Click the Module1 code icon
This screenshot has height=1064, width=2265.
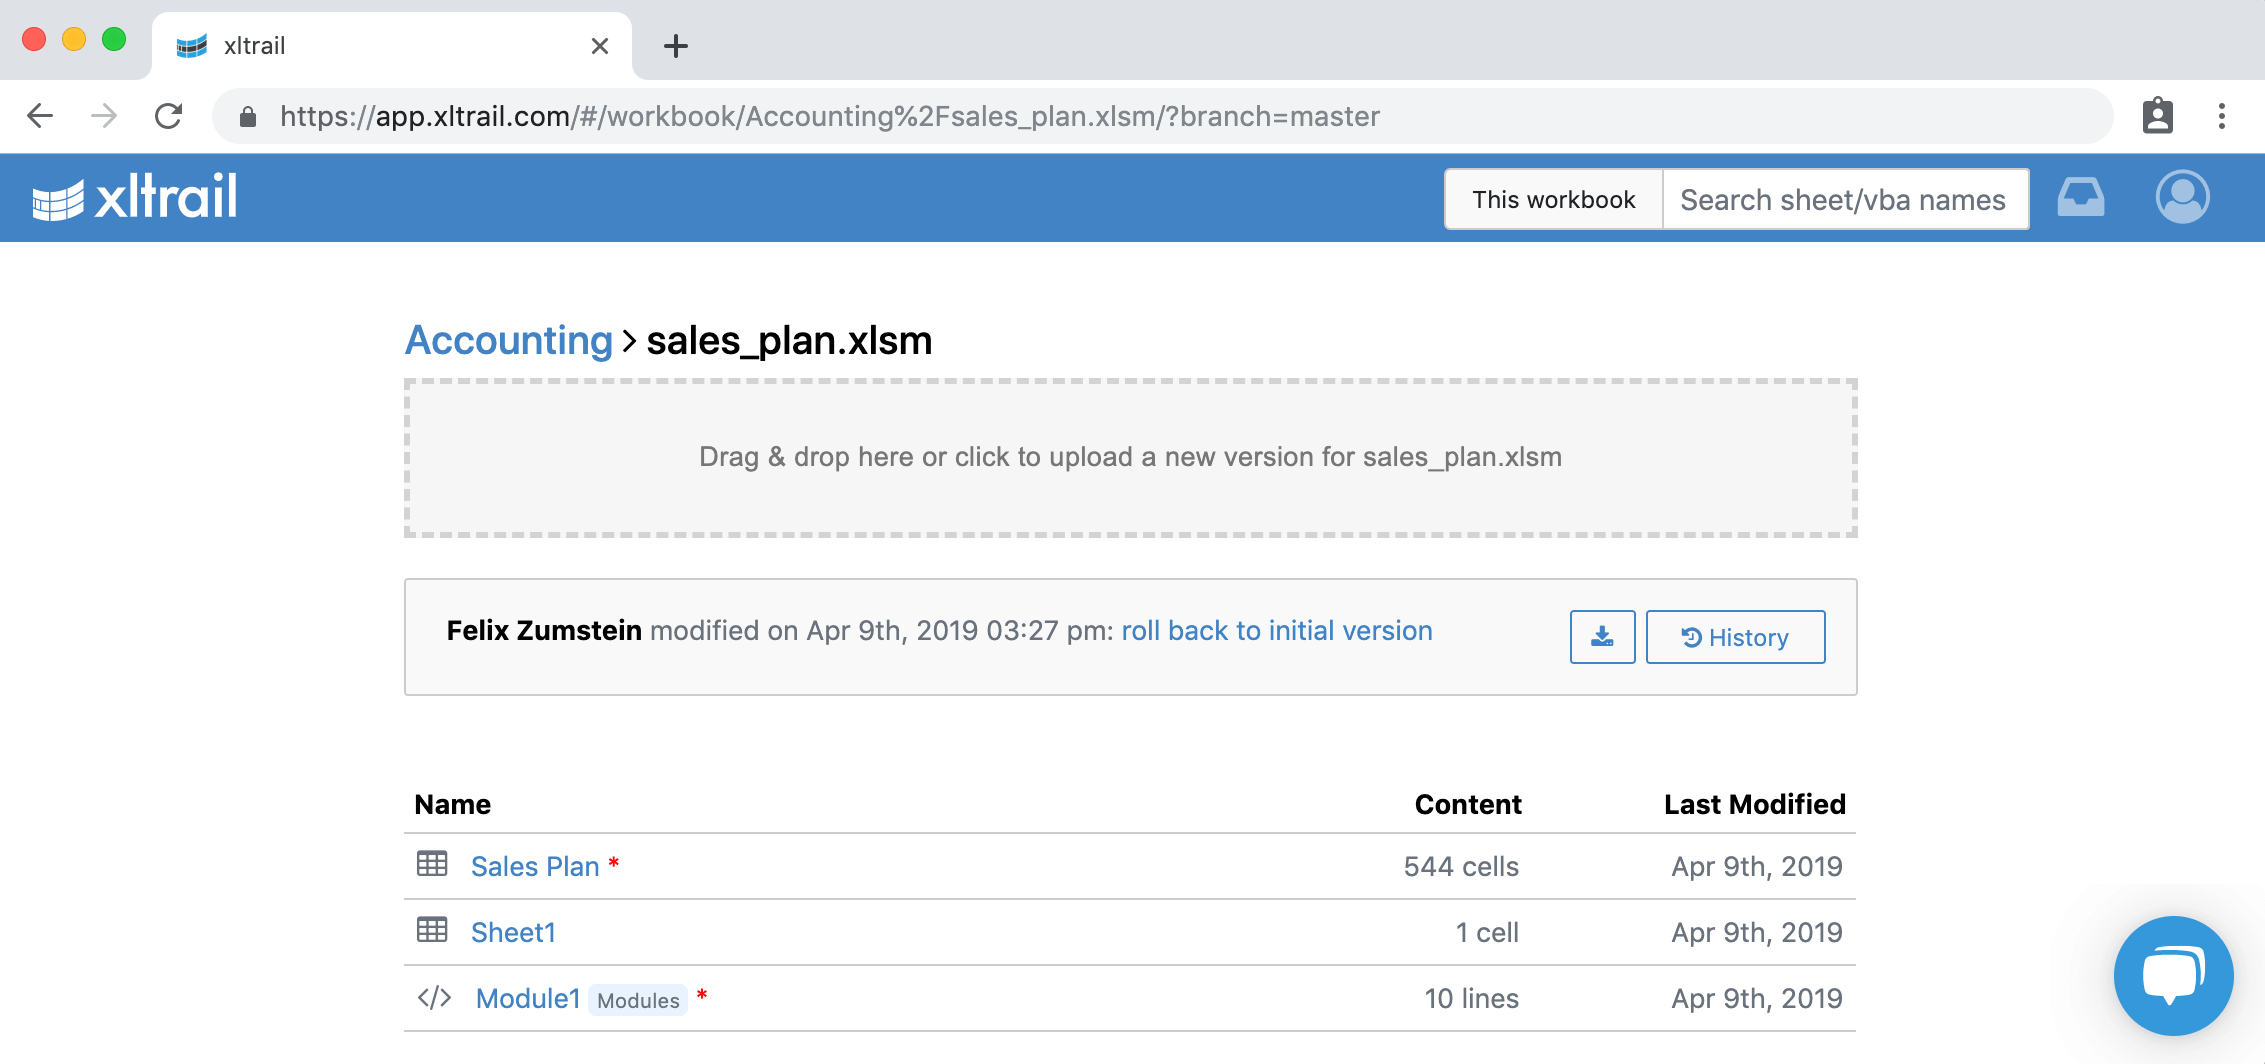pyautogui.click(x=434, y=998)
